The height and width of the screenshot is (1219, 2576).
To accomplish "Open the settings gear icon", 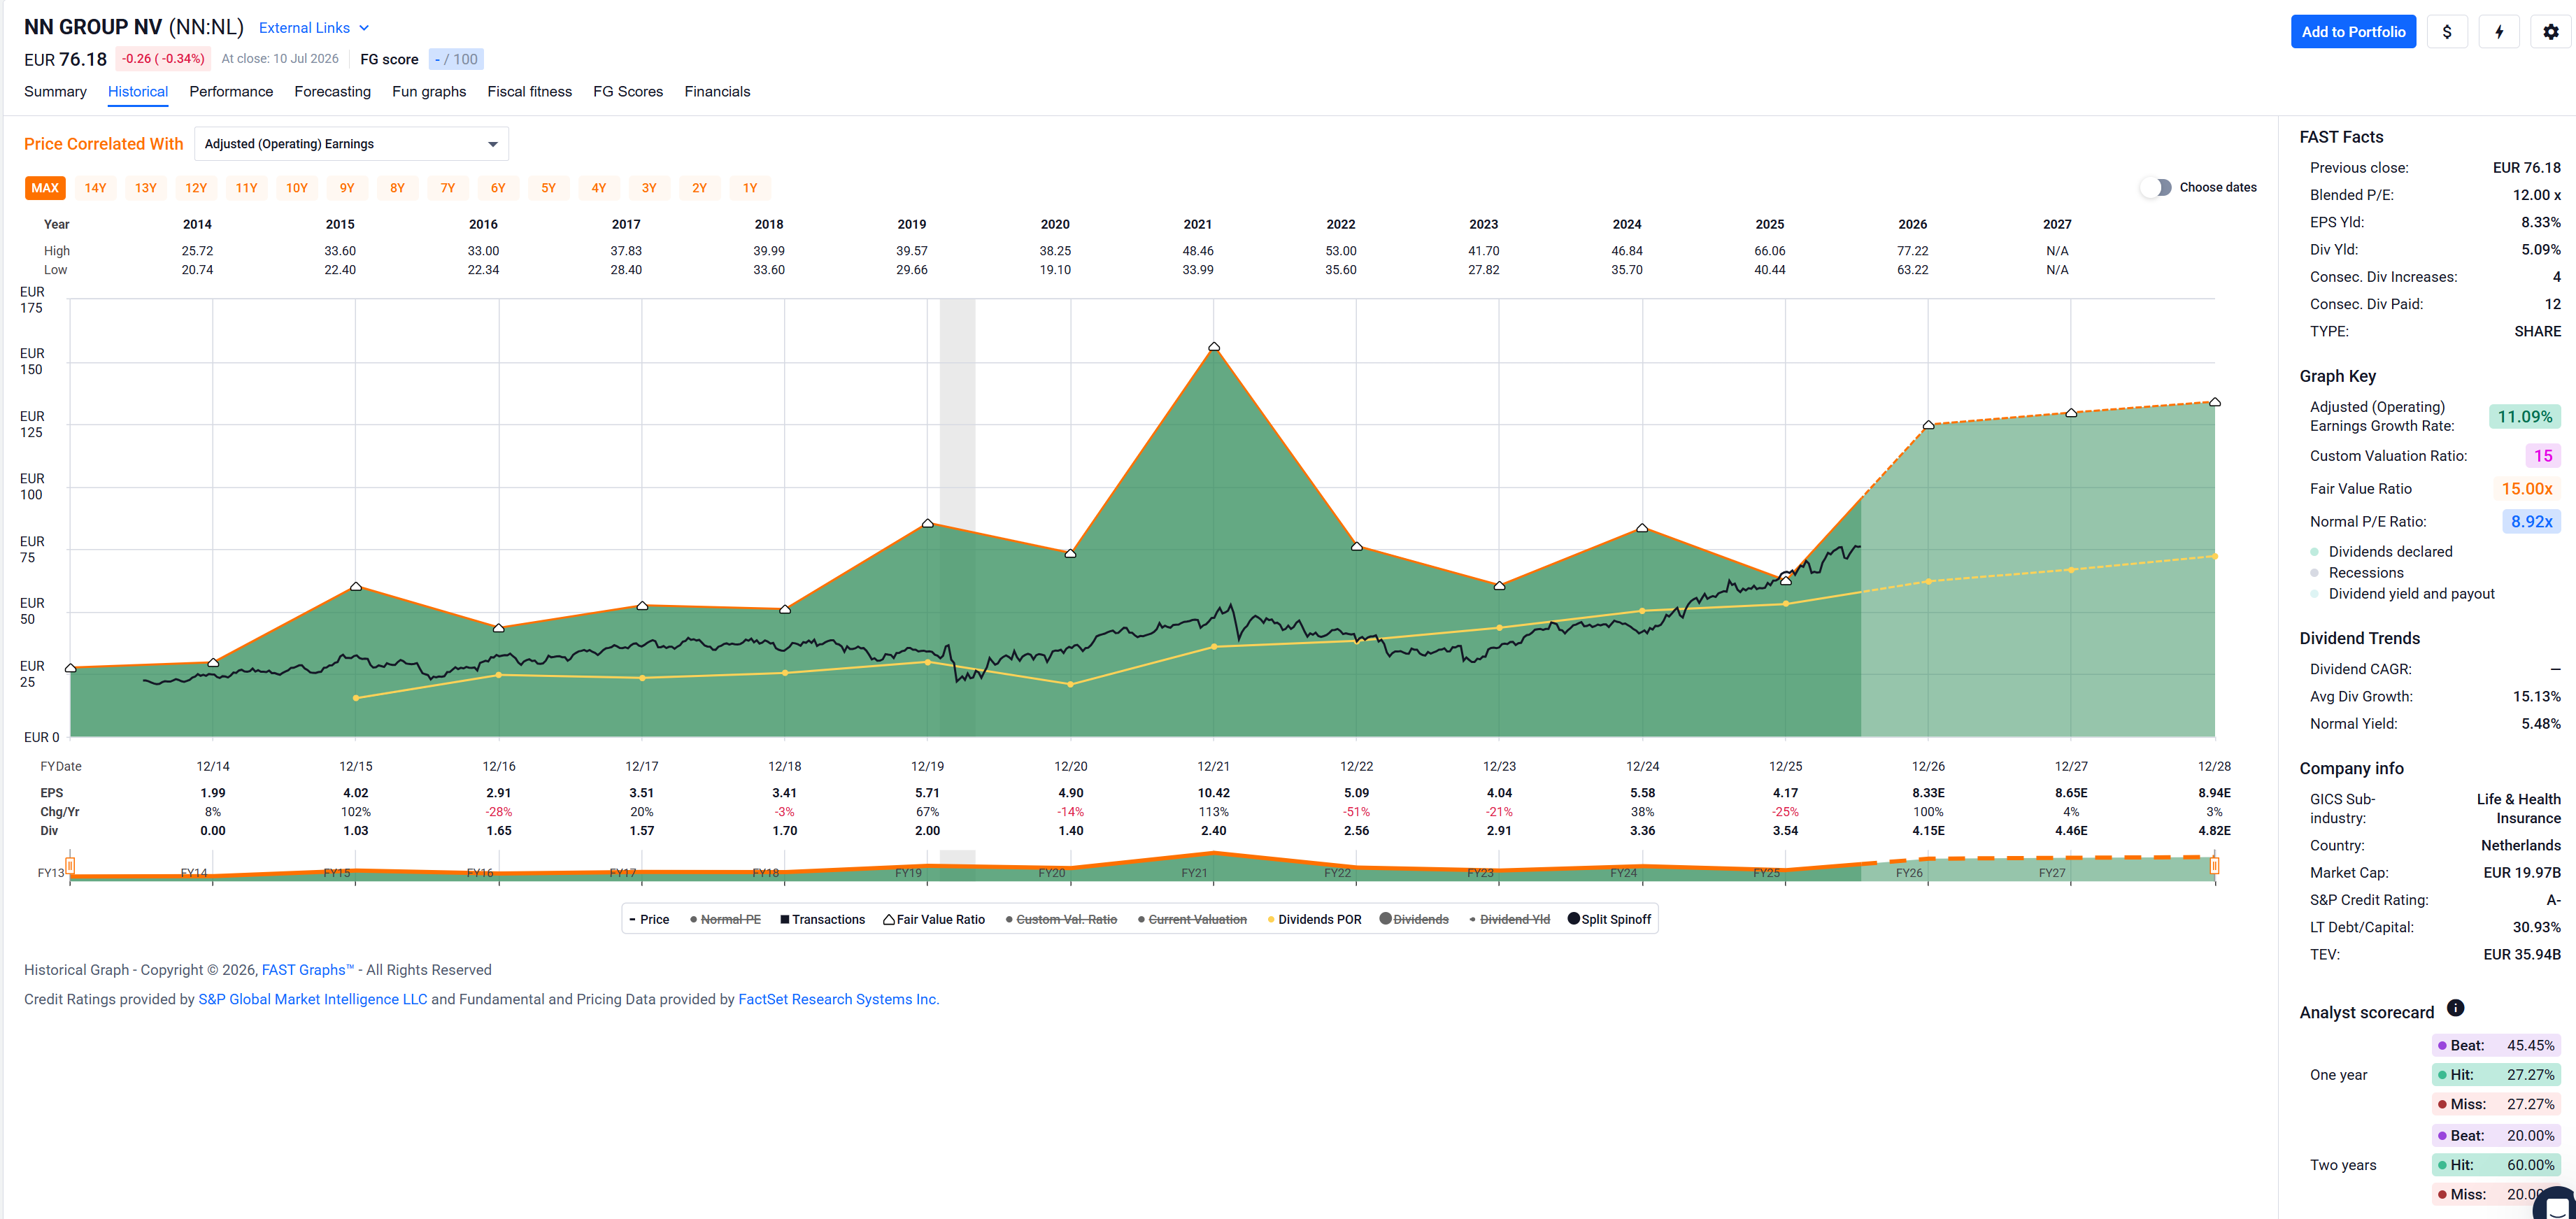I will point(2550,32).
